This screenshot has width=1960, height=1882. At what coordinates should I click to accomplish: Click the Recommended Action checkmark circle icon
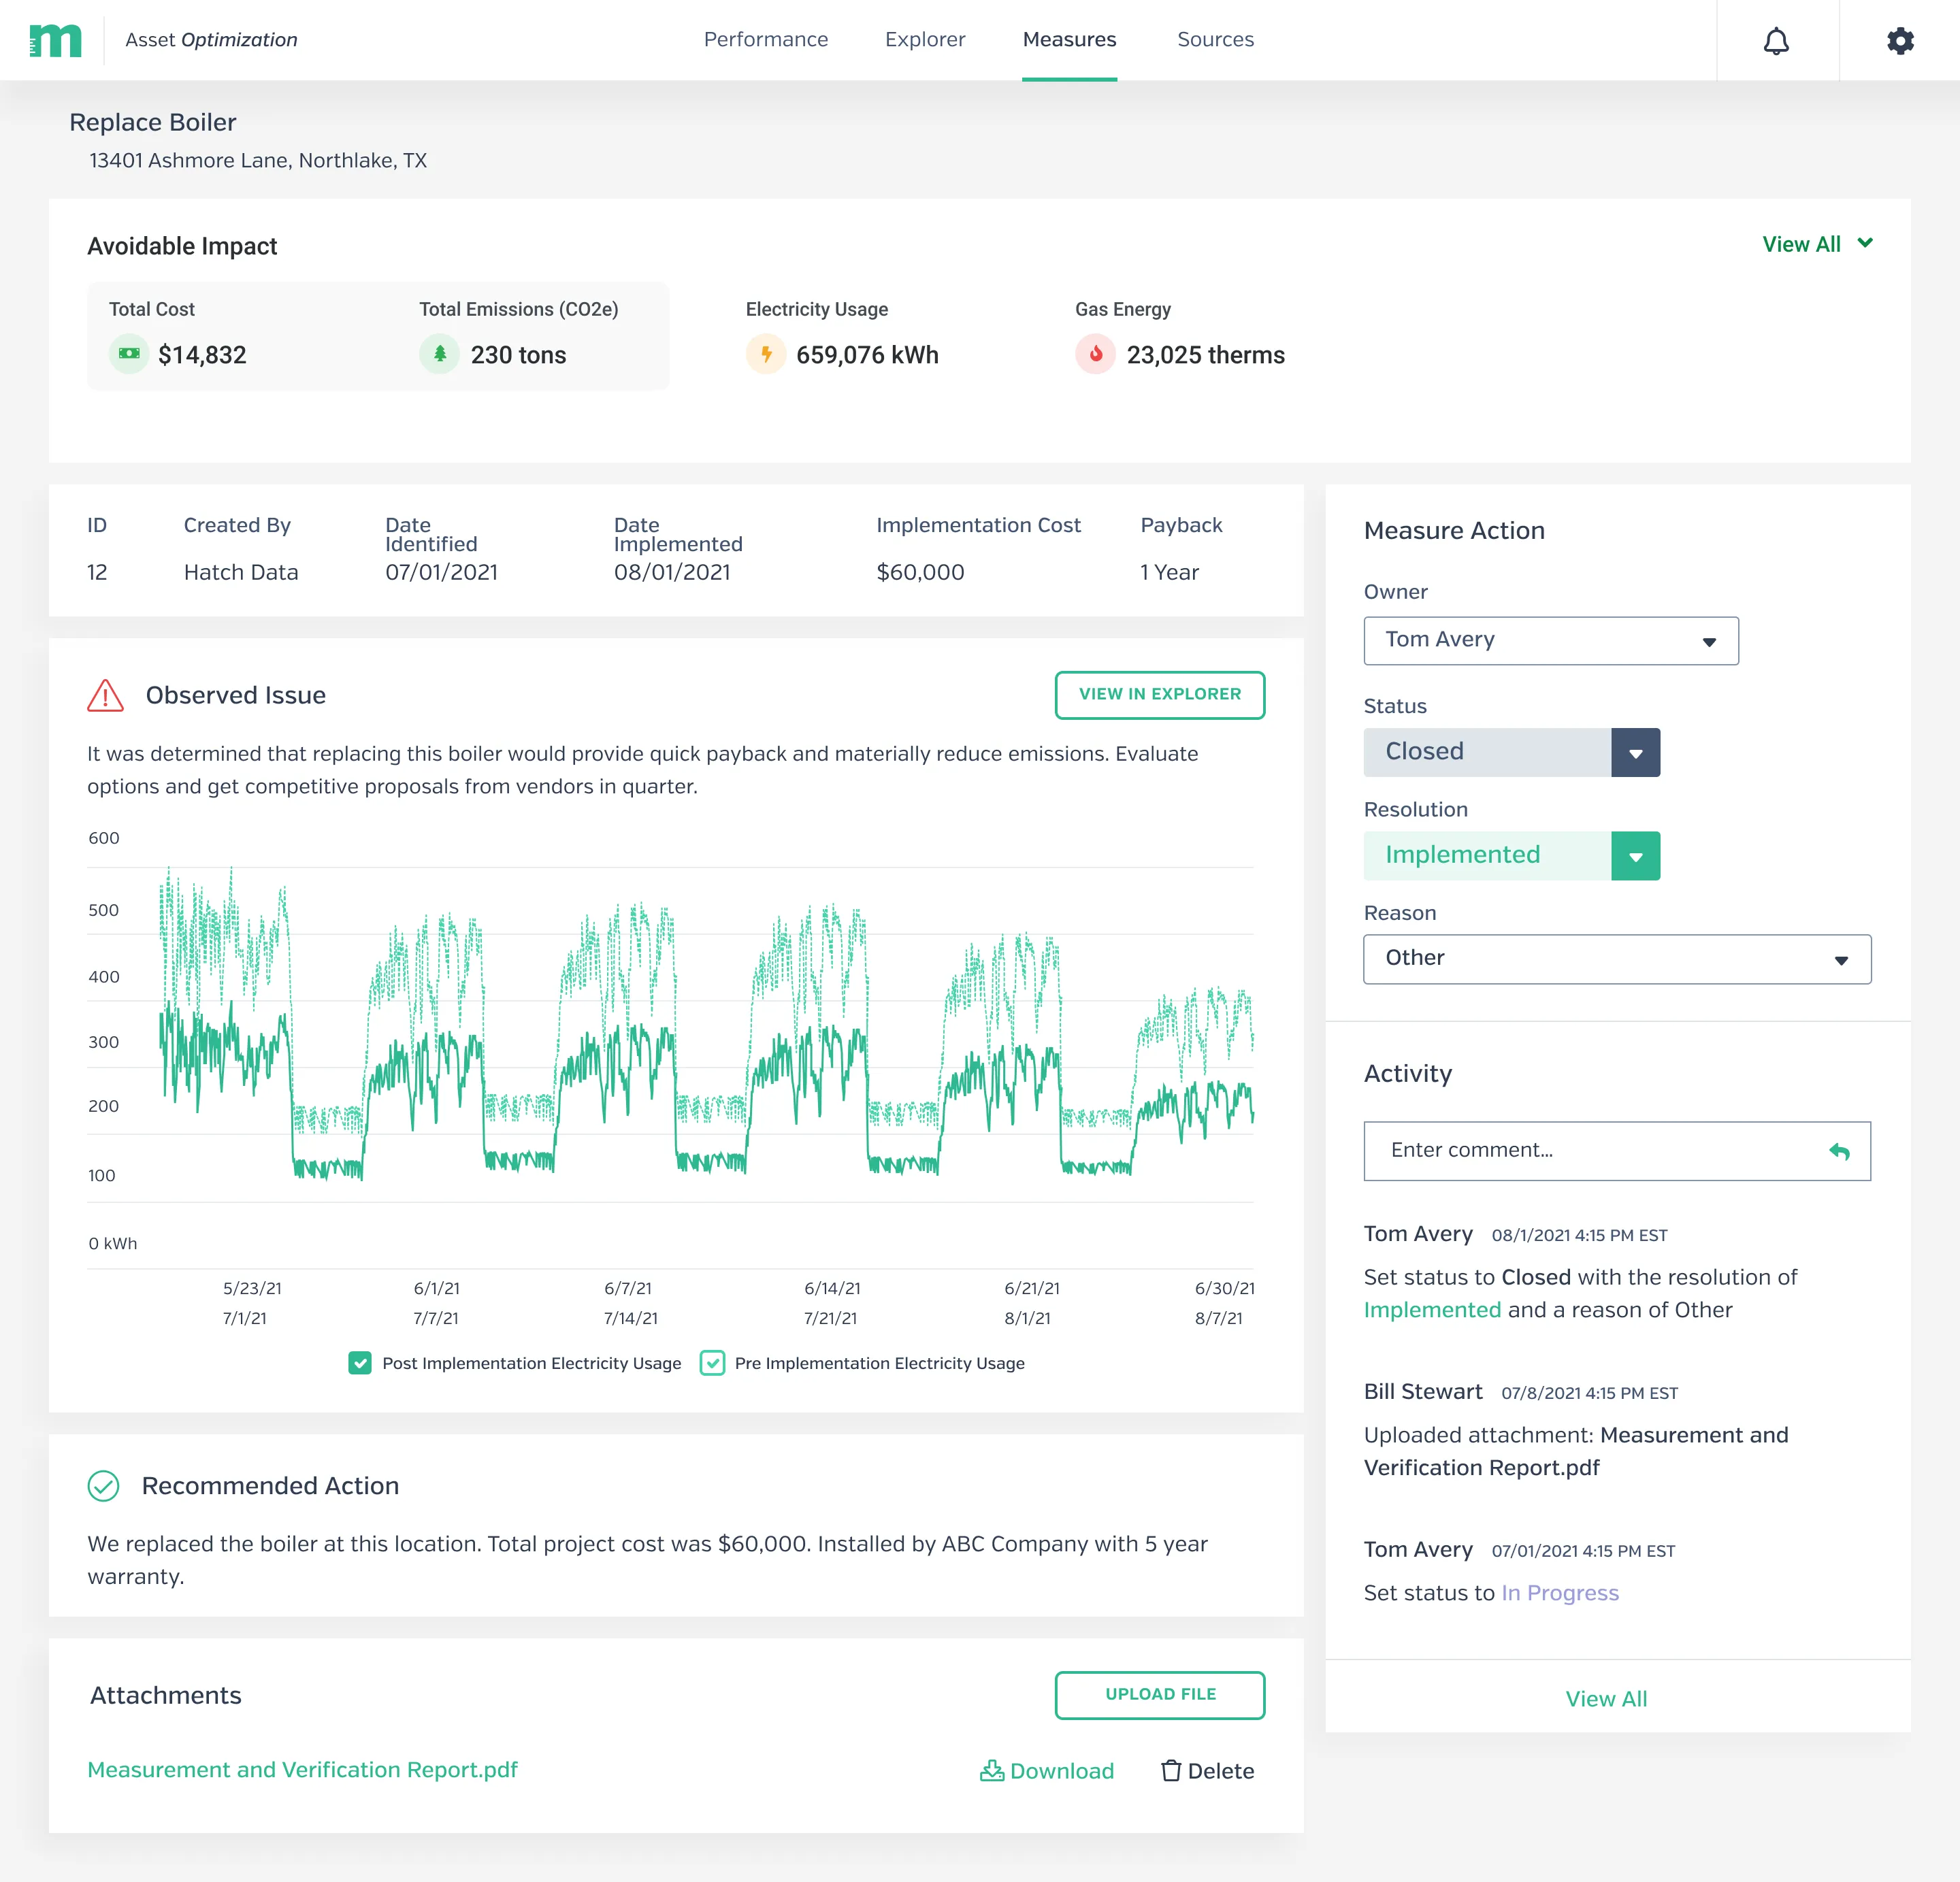[104, 1486]
